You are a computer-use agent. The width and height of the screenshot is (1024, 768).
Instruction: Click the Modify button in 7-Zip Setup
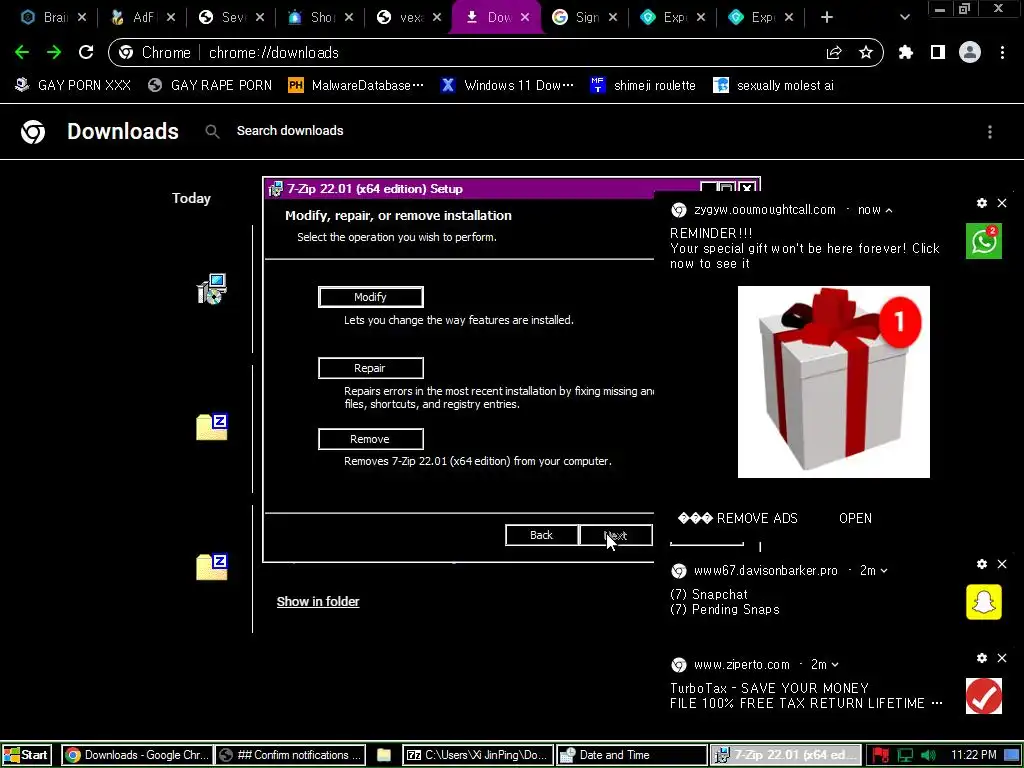[370, 297]
